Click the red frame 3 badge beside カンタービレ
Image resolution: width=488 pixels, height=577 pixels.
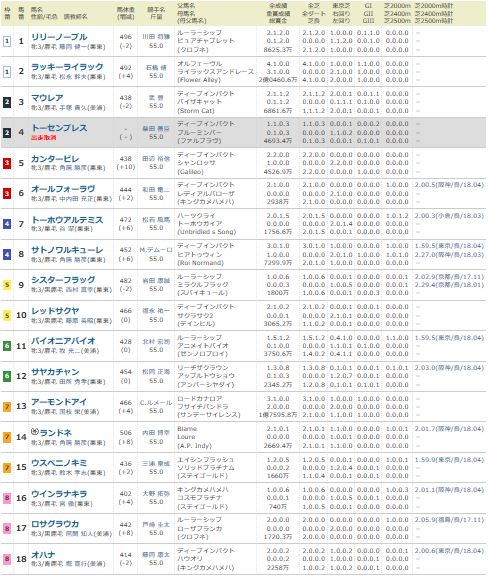[x=7, y=163]
